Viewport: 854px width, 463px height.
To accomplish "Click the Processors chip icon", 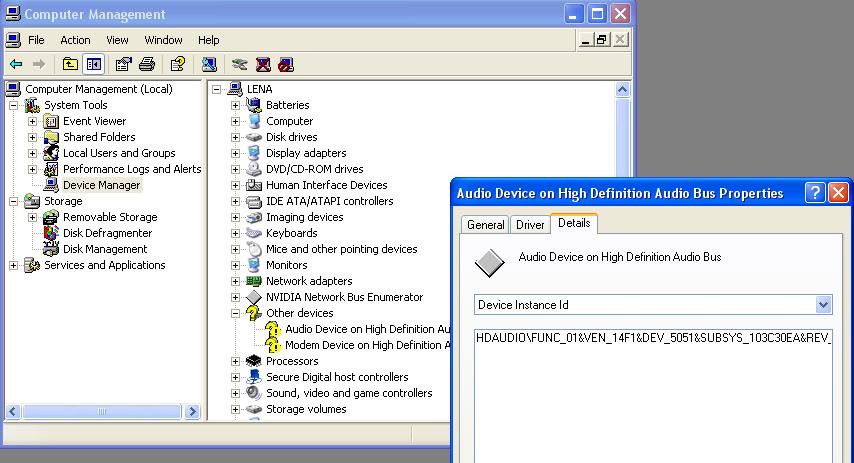I will 254,361.
